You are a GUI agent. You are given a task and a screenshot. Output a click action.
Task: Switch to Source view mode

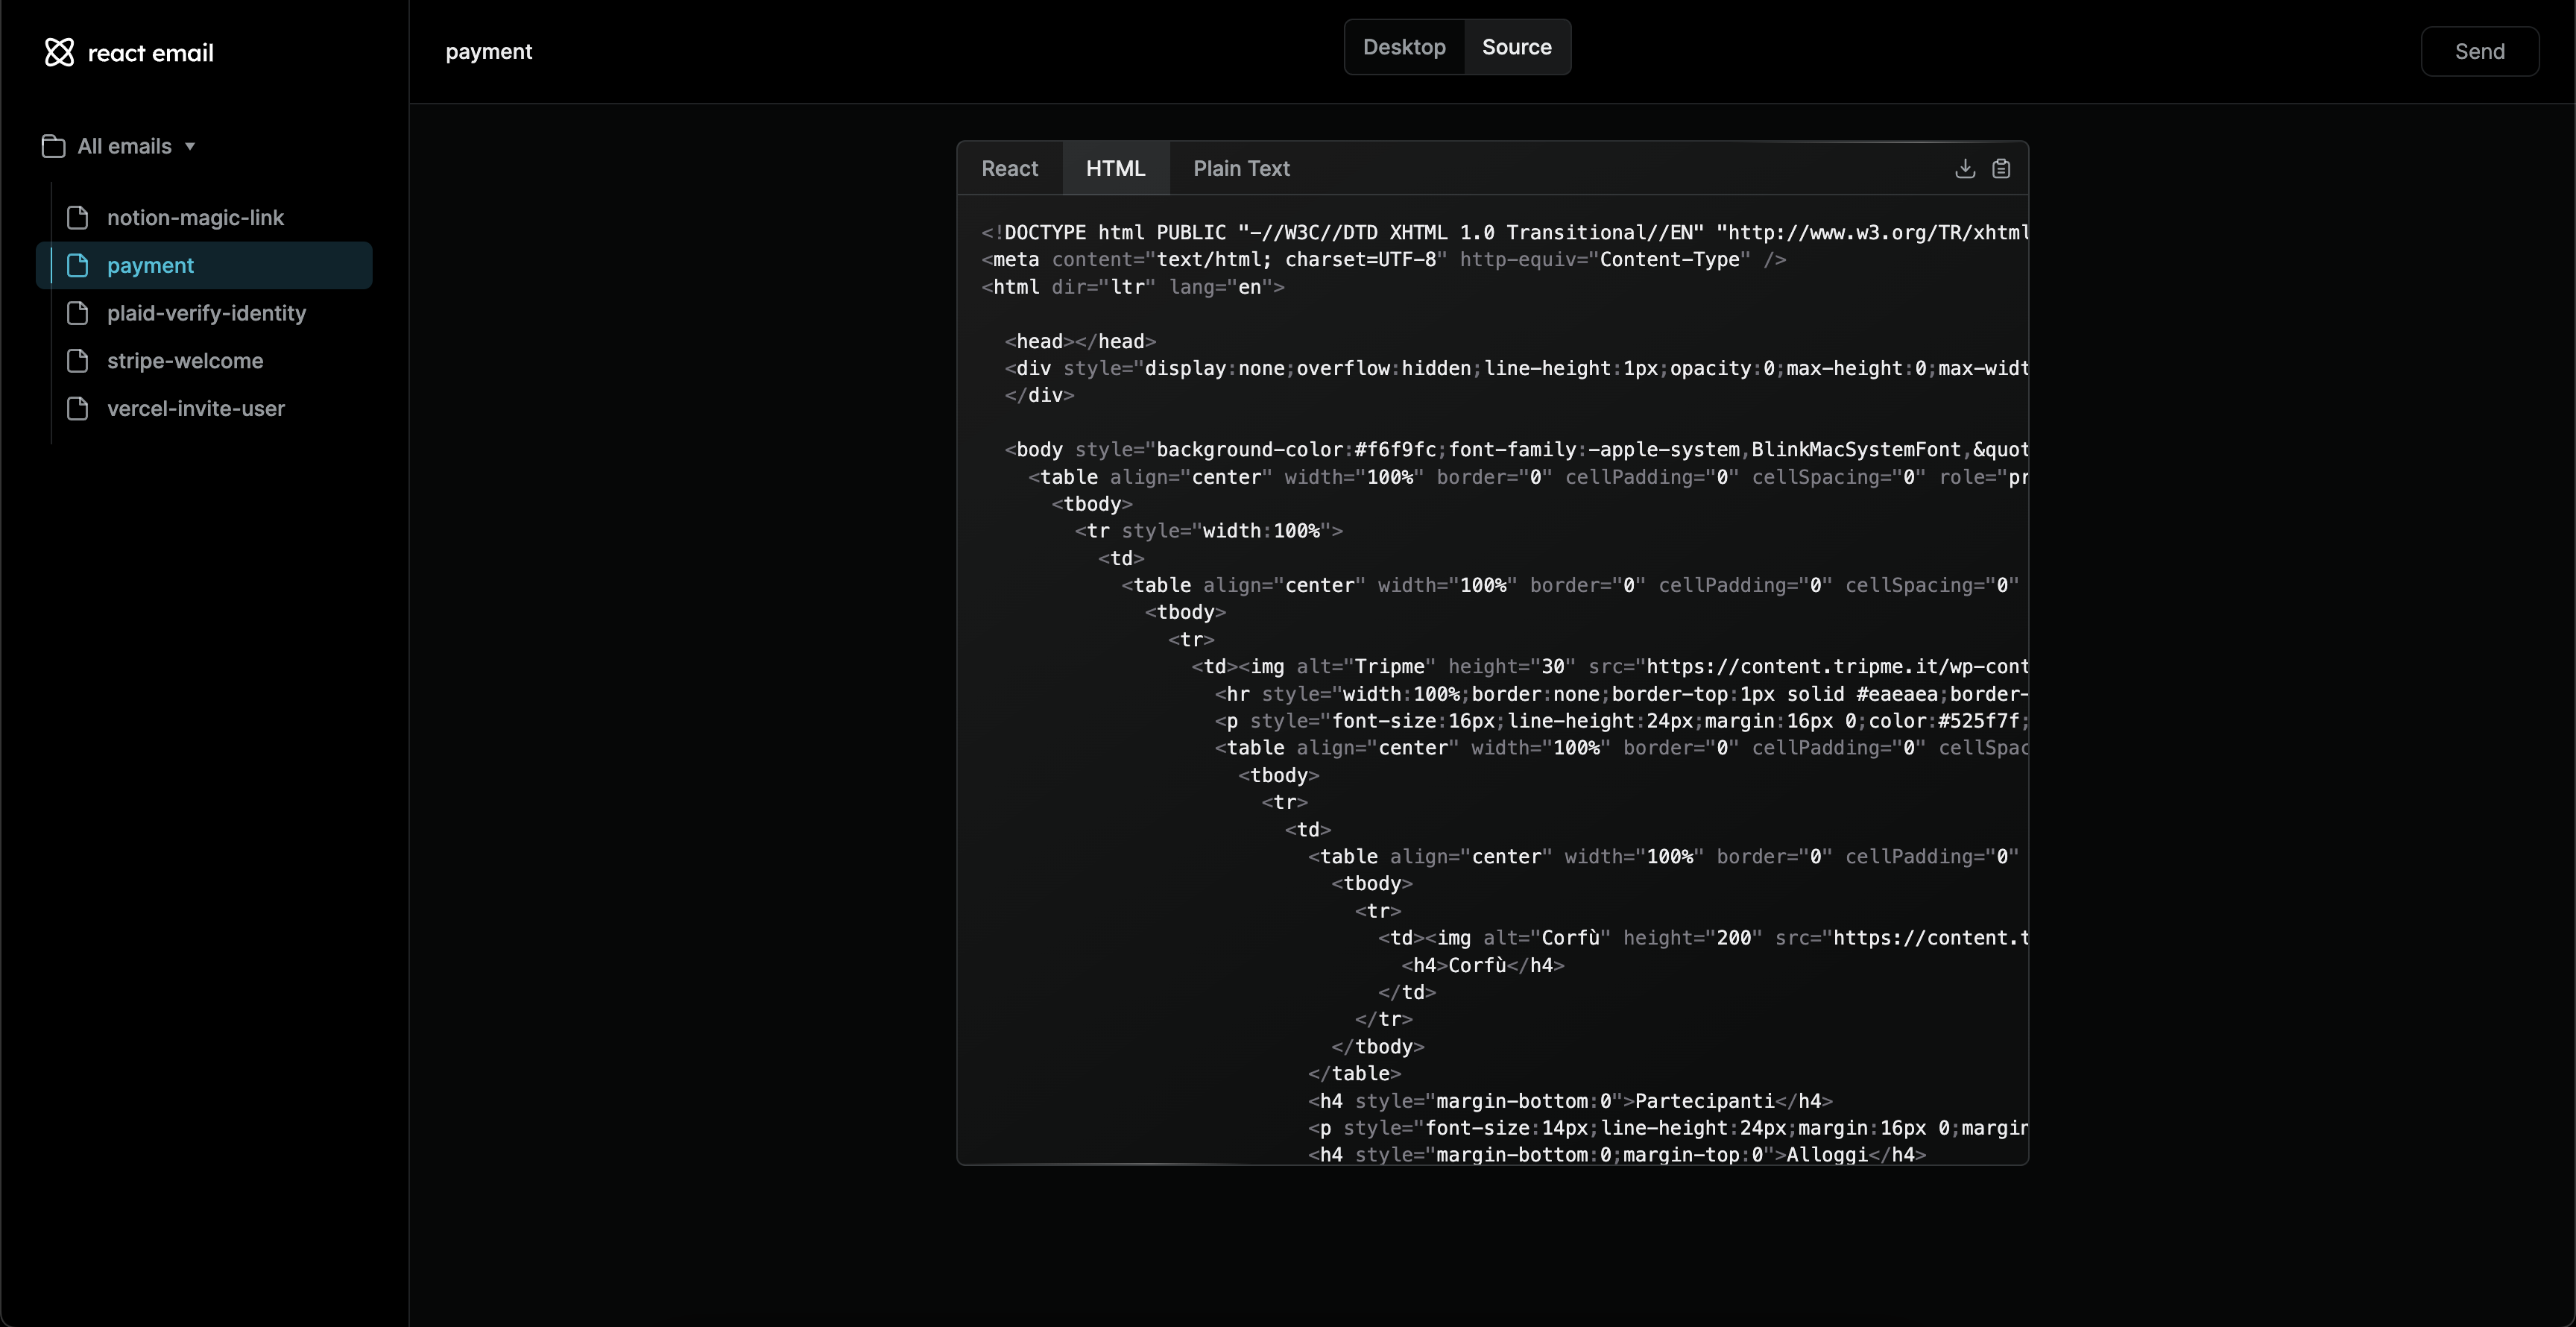pyautogui.click(x=1517, y=47)
